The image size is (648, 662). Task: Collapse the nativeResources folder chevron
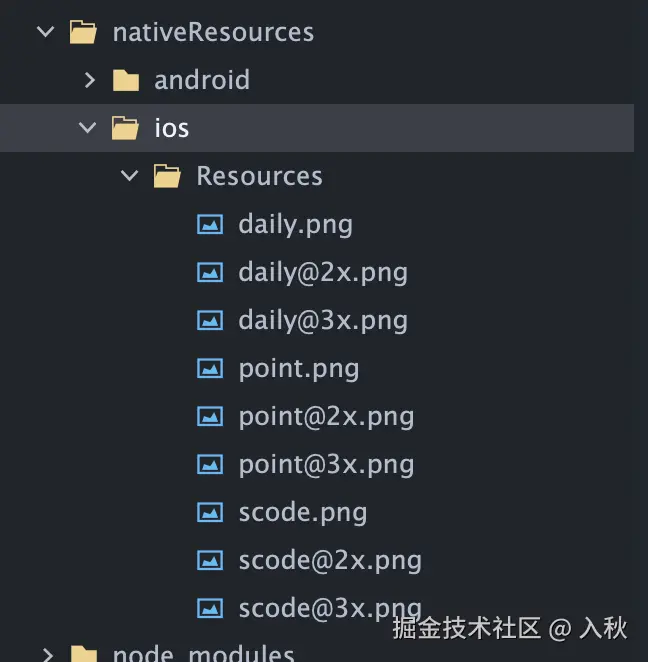click(x=45, y=32)
